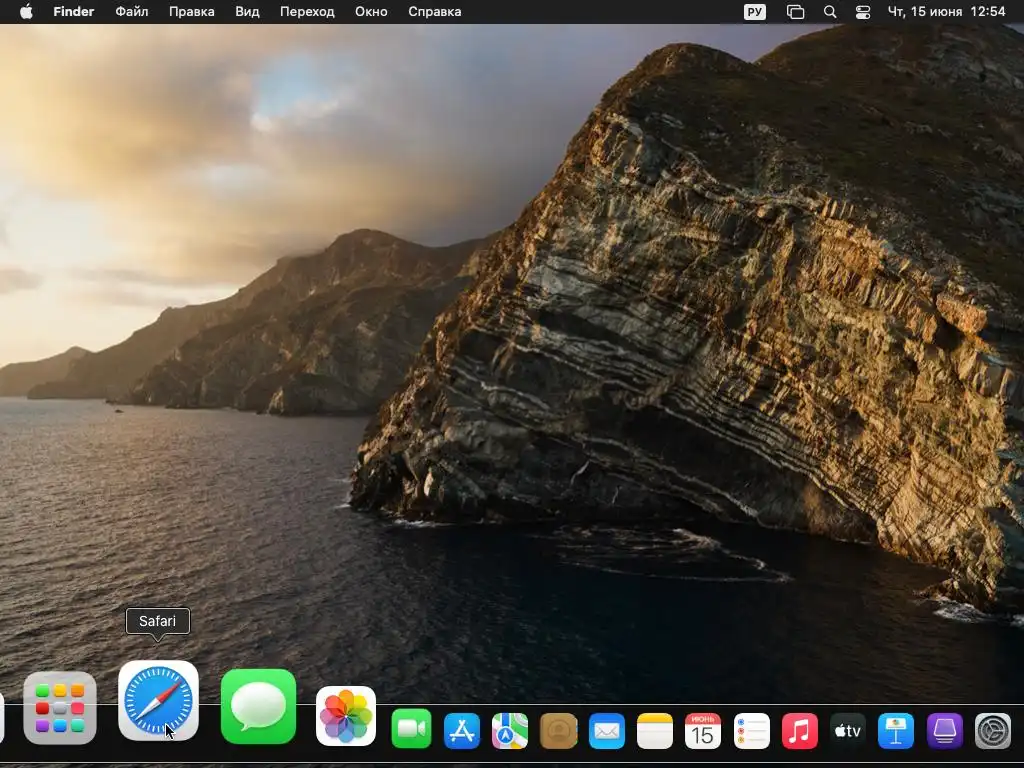Open the Notes app
Screen dimensions: 1024x768
pos(655,731)
